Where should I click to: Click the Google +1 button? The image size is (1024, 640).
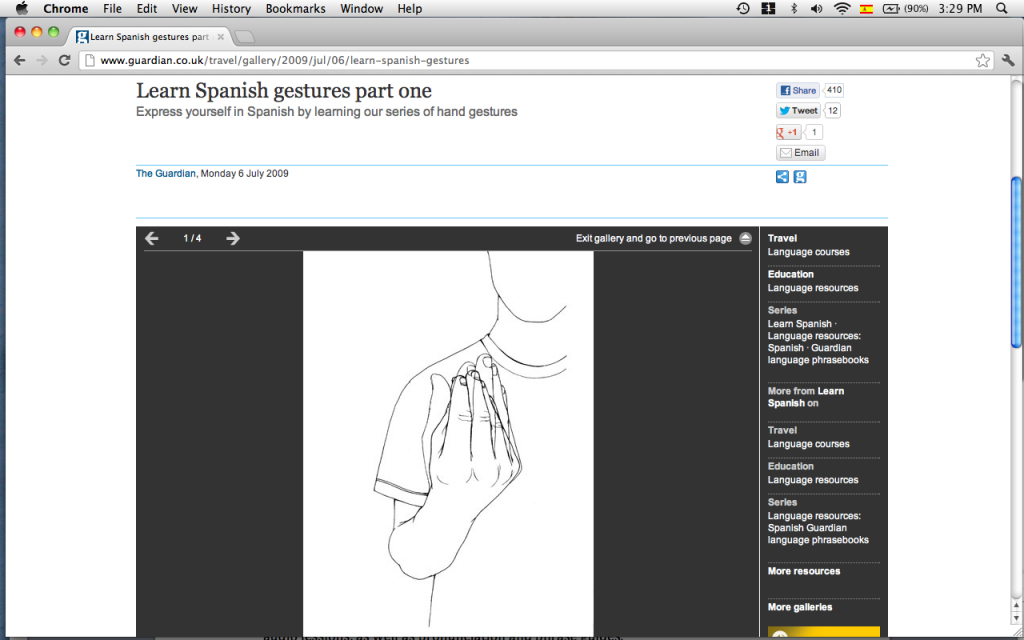click(x=788, y=132)
